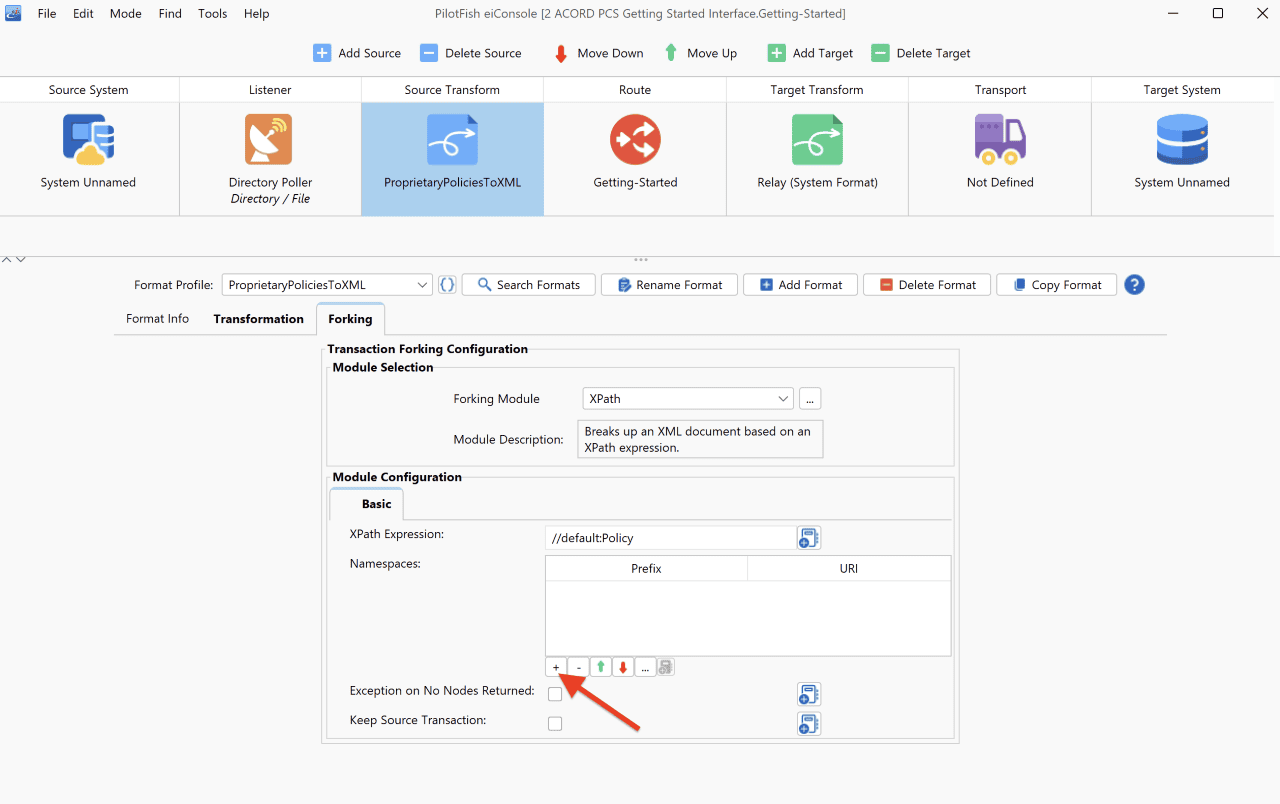The width and height of the screenshot is (1280, 804).
Task: Open the Edit menu
Action: (x=83, y=13)
